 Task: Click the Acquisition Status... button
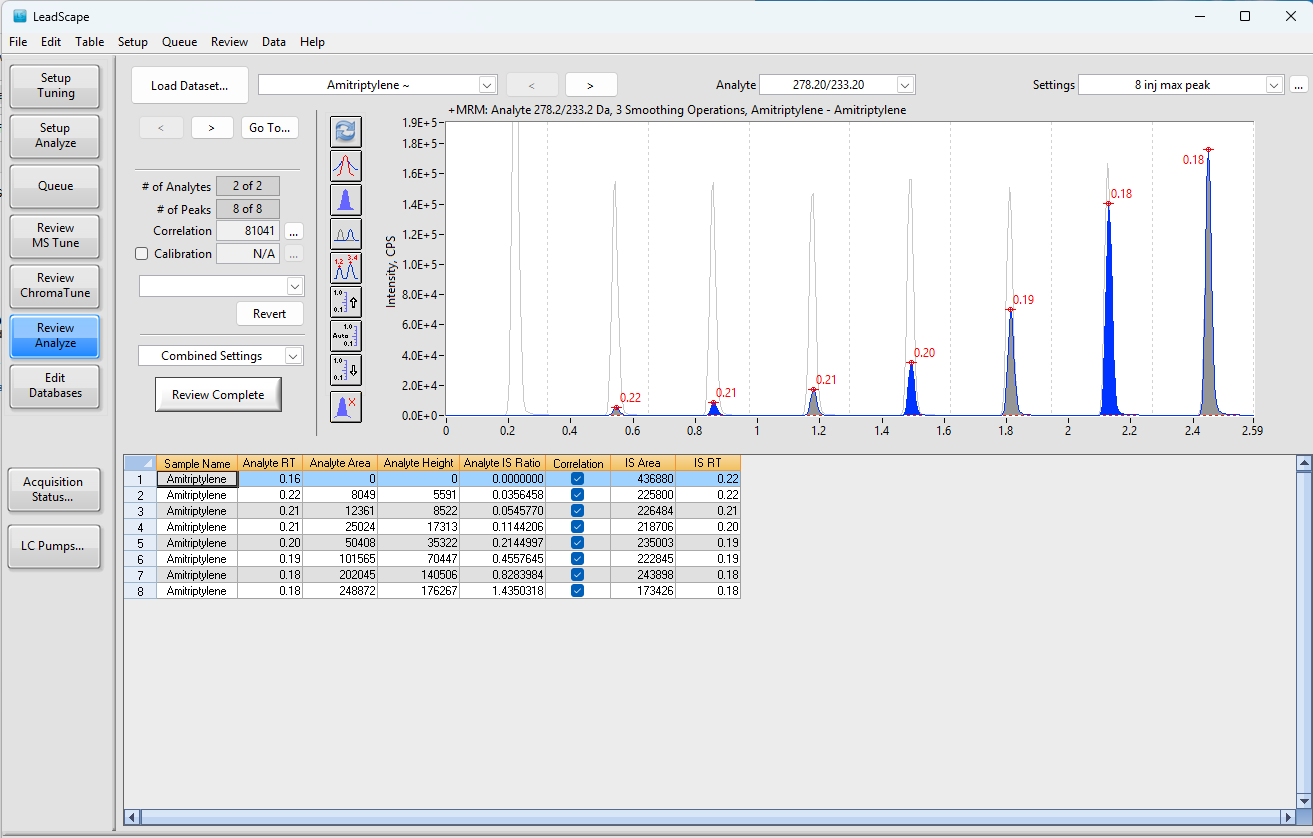(54, 490)
